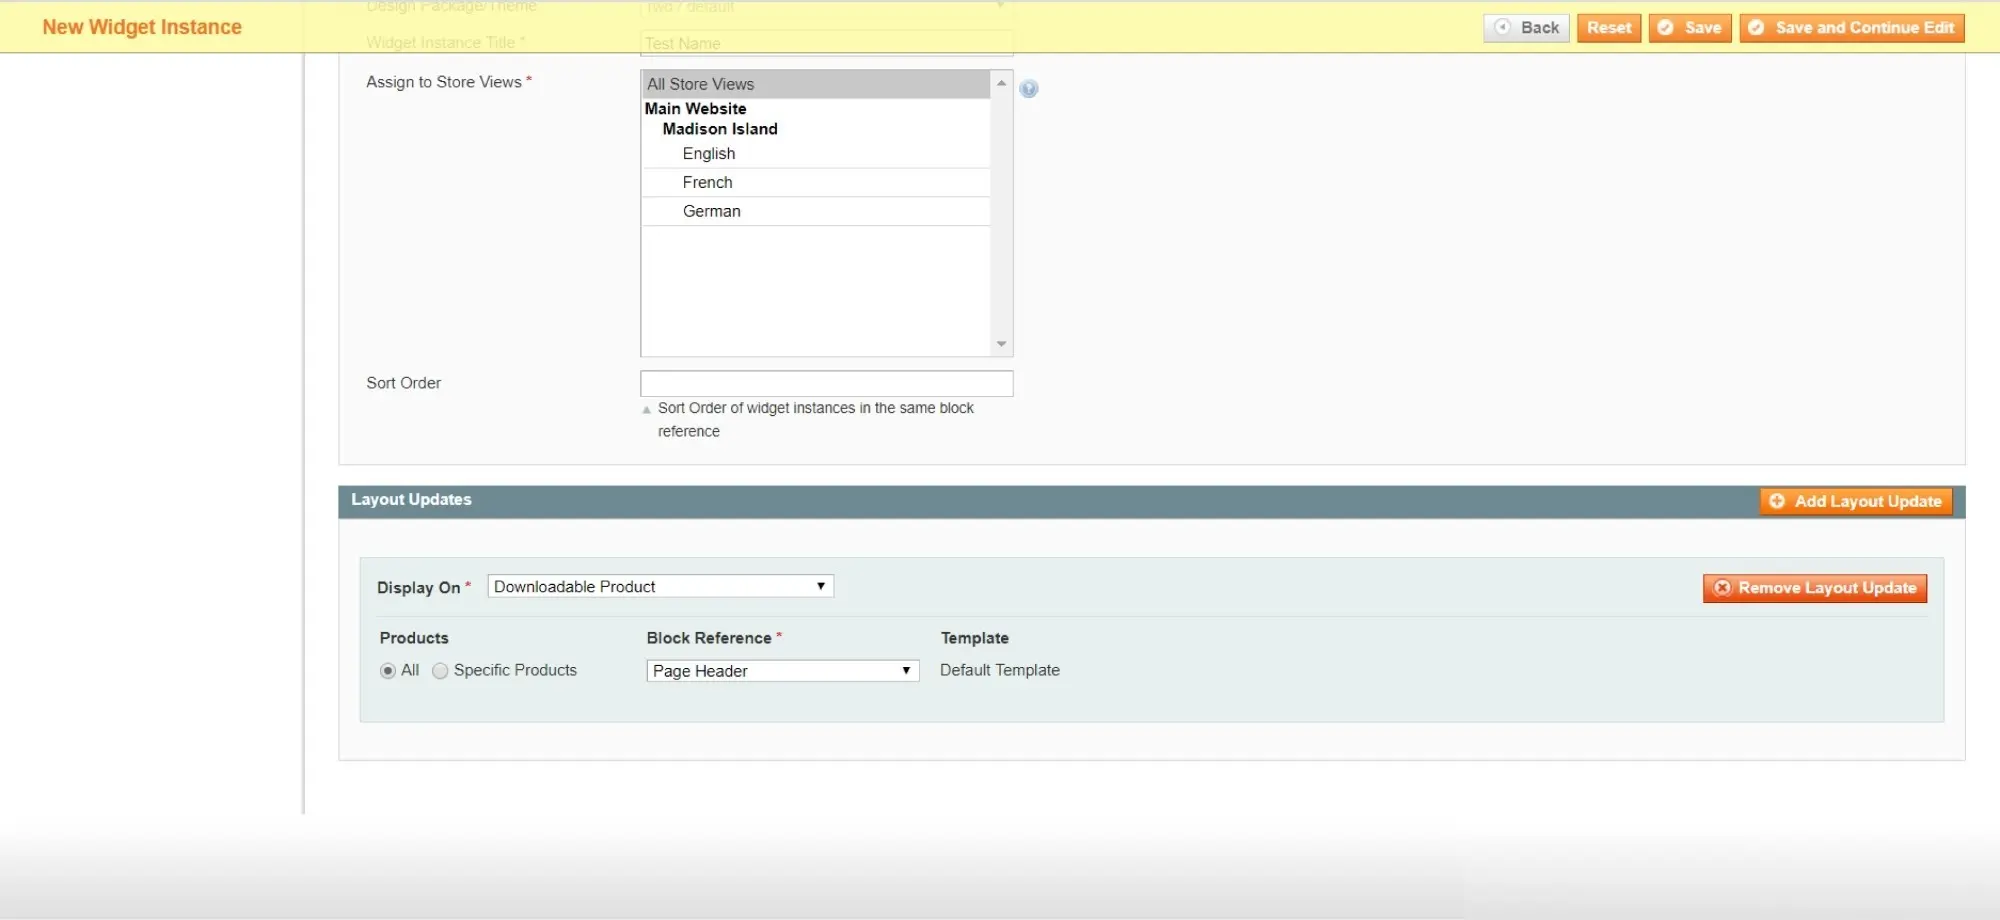Select All Store Views option
The width and height of the screenshot is (2000, 920).
[x=816, y=84]
